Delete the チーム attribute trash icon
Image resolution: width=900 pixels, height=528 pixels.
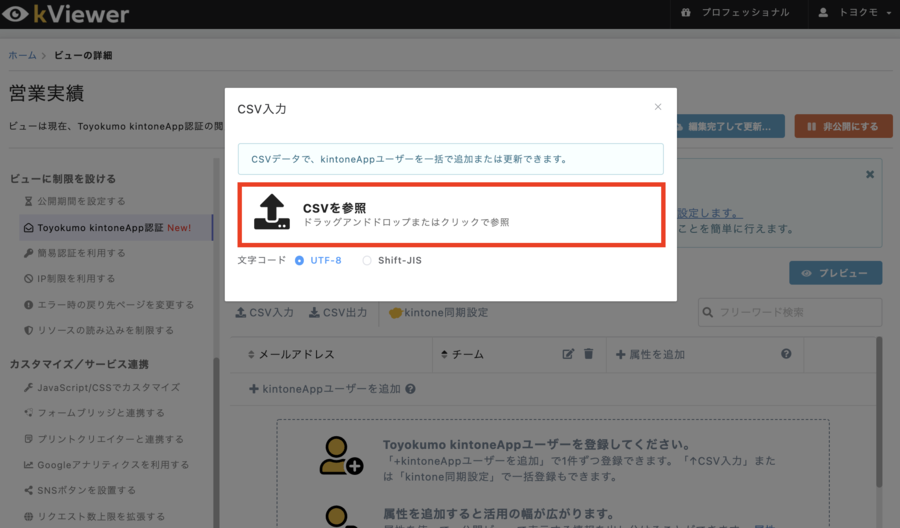[588, 354]
